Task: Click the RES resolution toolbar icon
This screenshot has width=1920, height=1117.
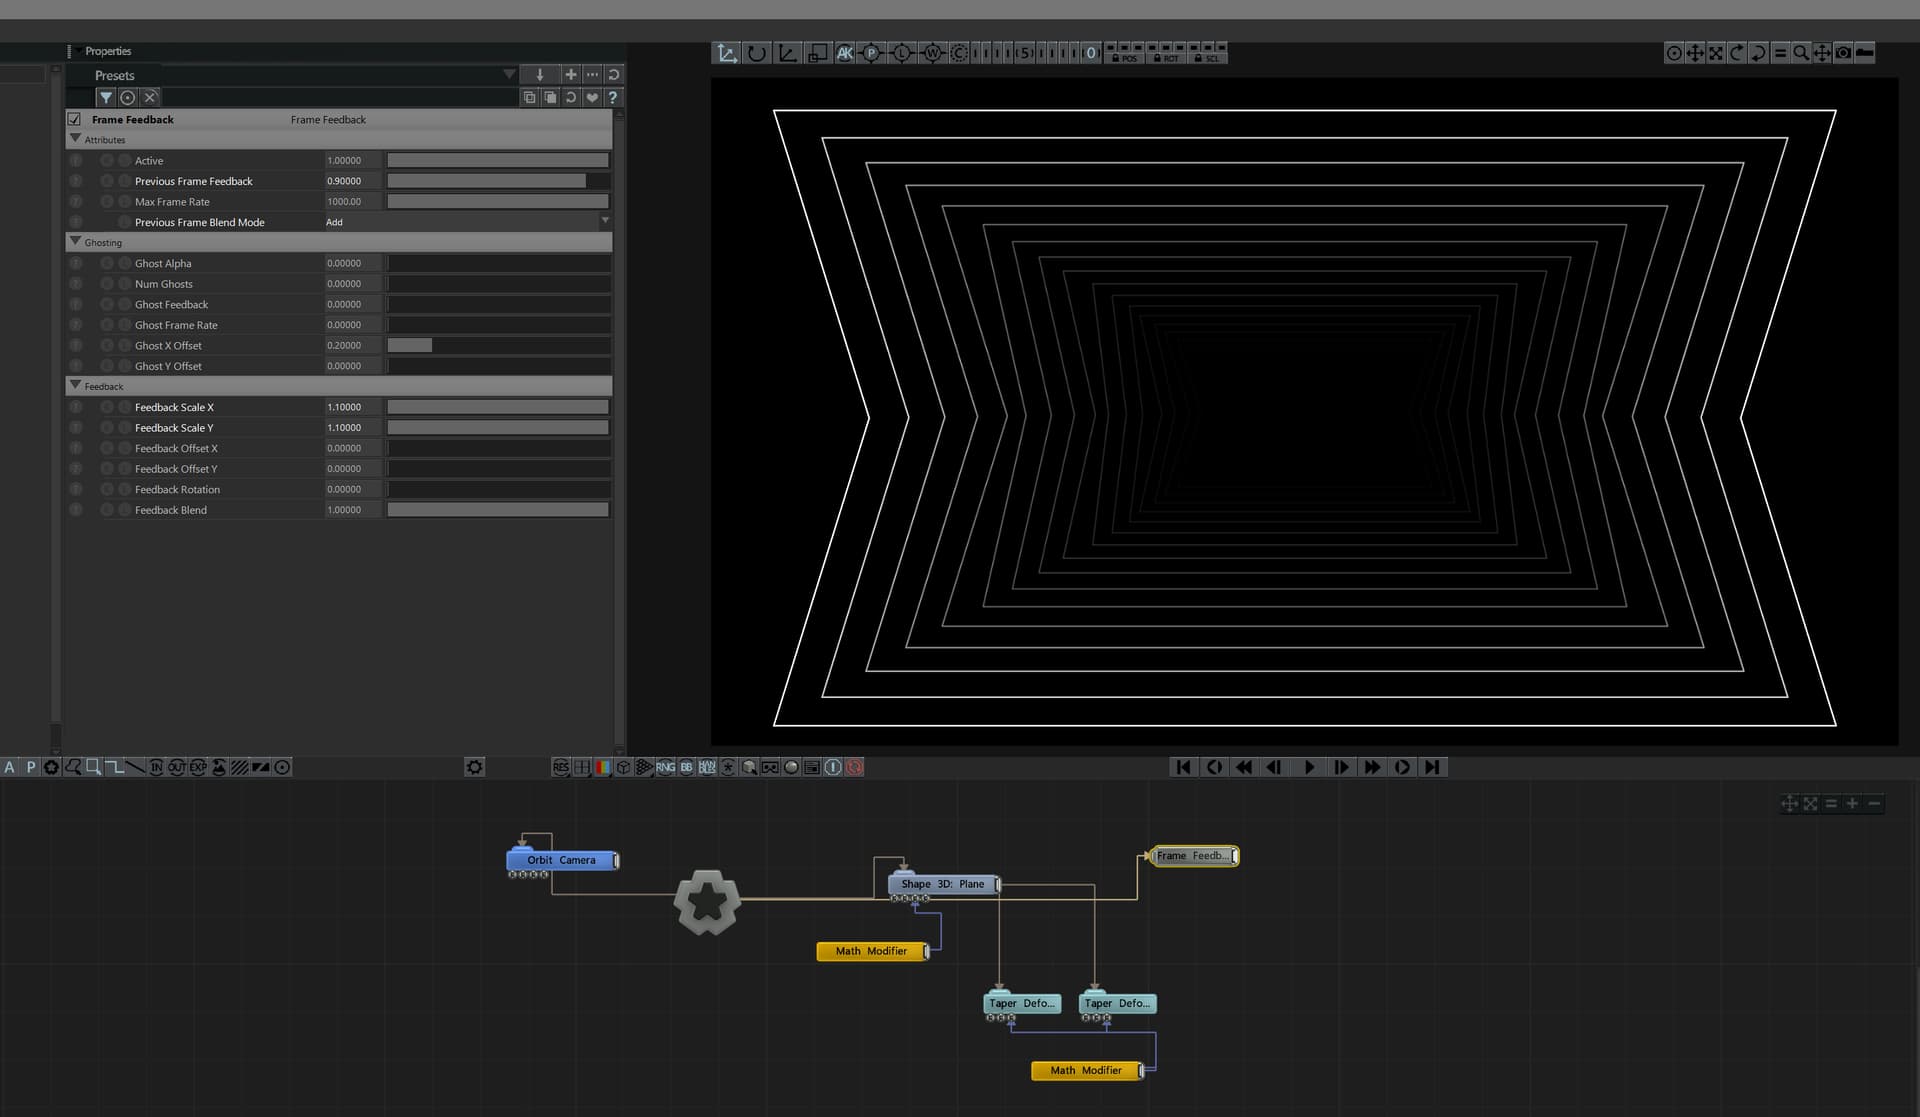Action: [561, 767]
